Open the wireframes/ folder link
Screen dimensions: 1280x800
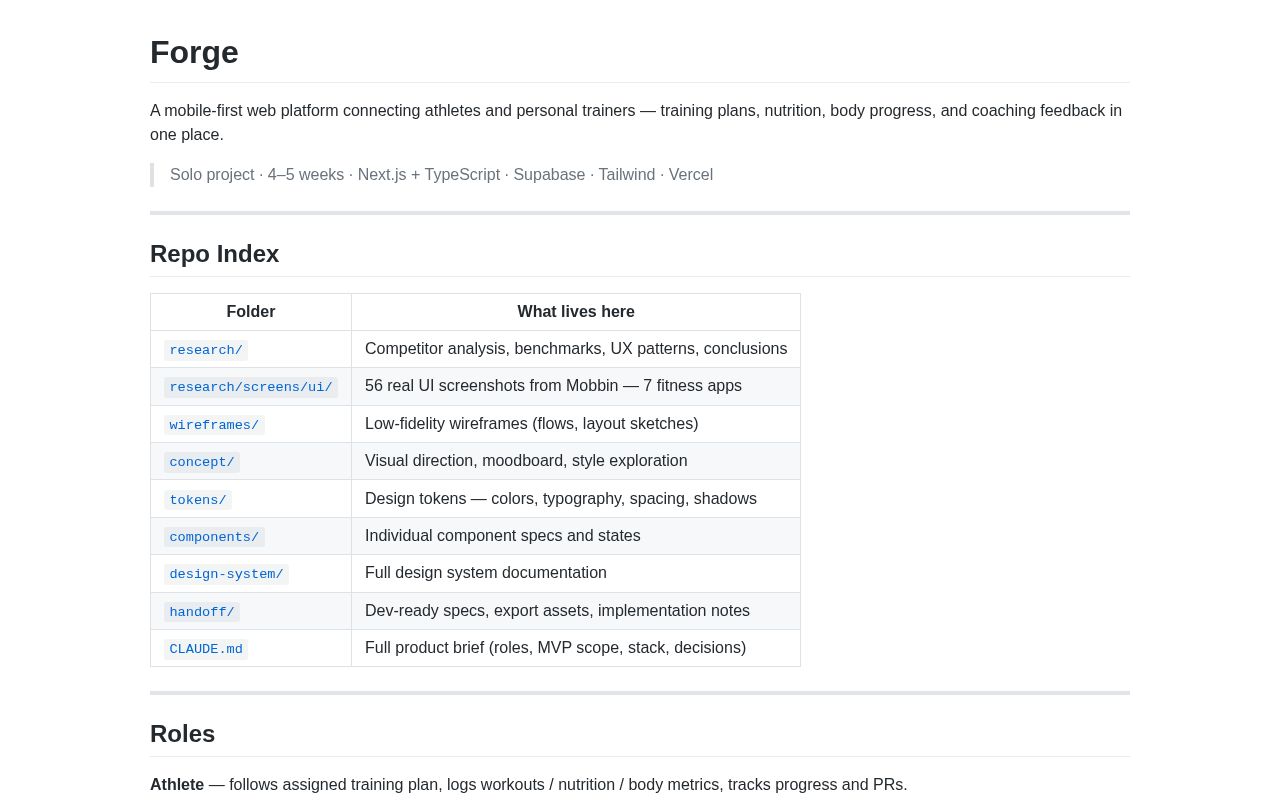point(214,425)
